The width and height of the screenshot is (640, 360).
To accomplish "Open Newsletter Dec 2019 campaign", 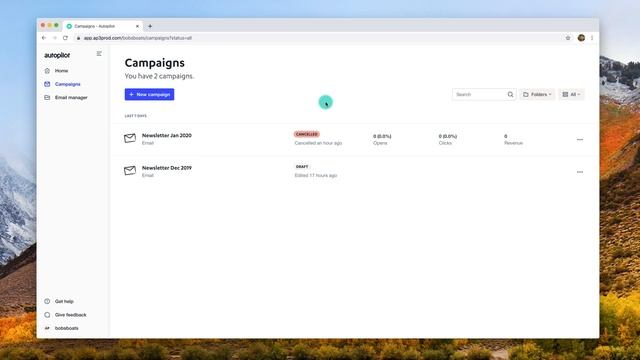I will 167,168.
